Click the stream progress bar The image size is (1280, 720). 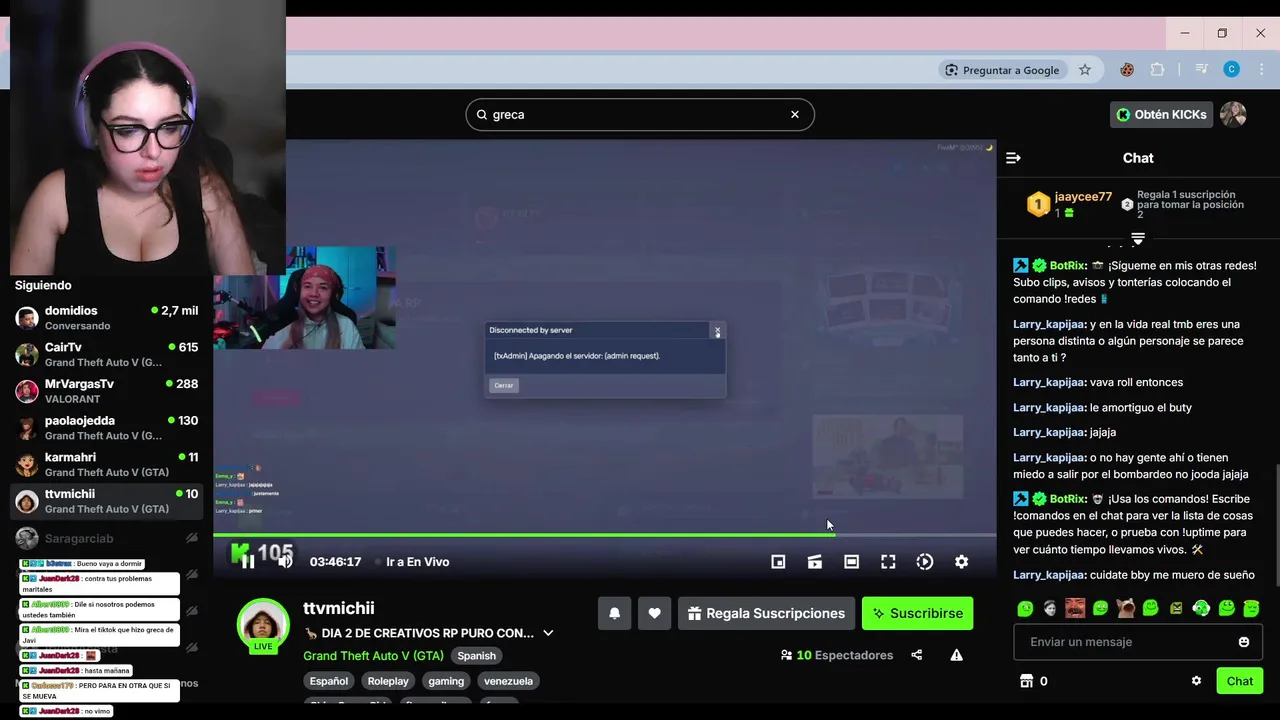tap(604, 535)
